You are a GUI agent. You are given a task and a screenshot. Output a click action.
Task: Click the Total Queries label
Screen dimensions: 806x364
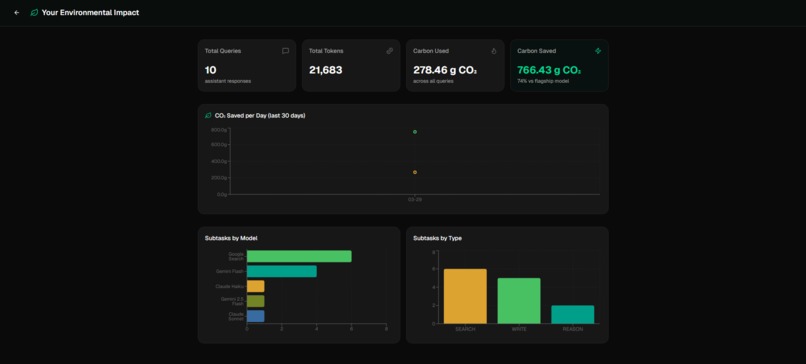[x=223, y=51]
